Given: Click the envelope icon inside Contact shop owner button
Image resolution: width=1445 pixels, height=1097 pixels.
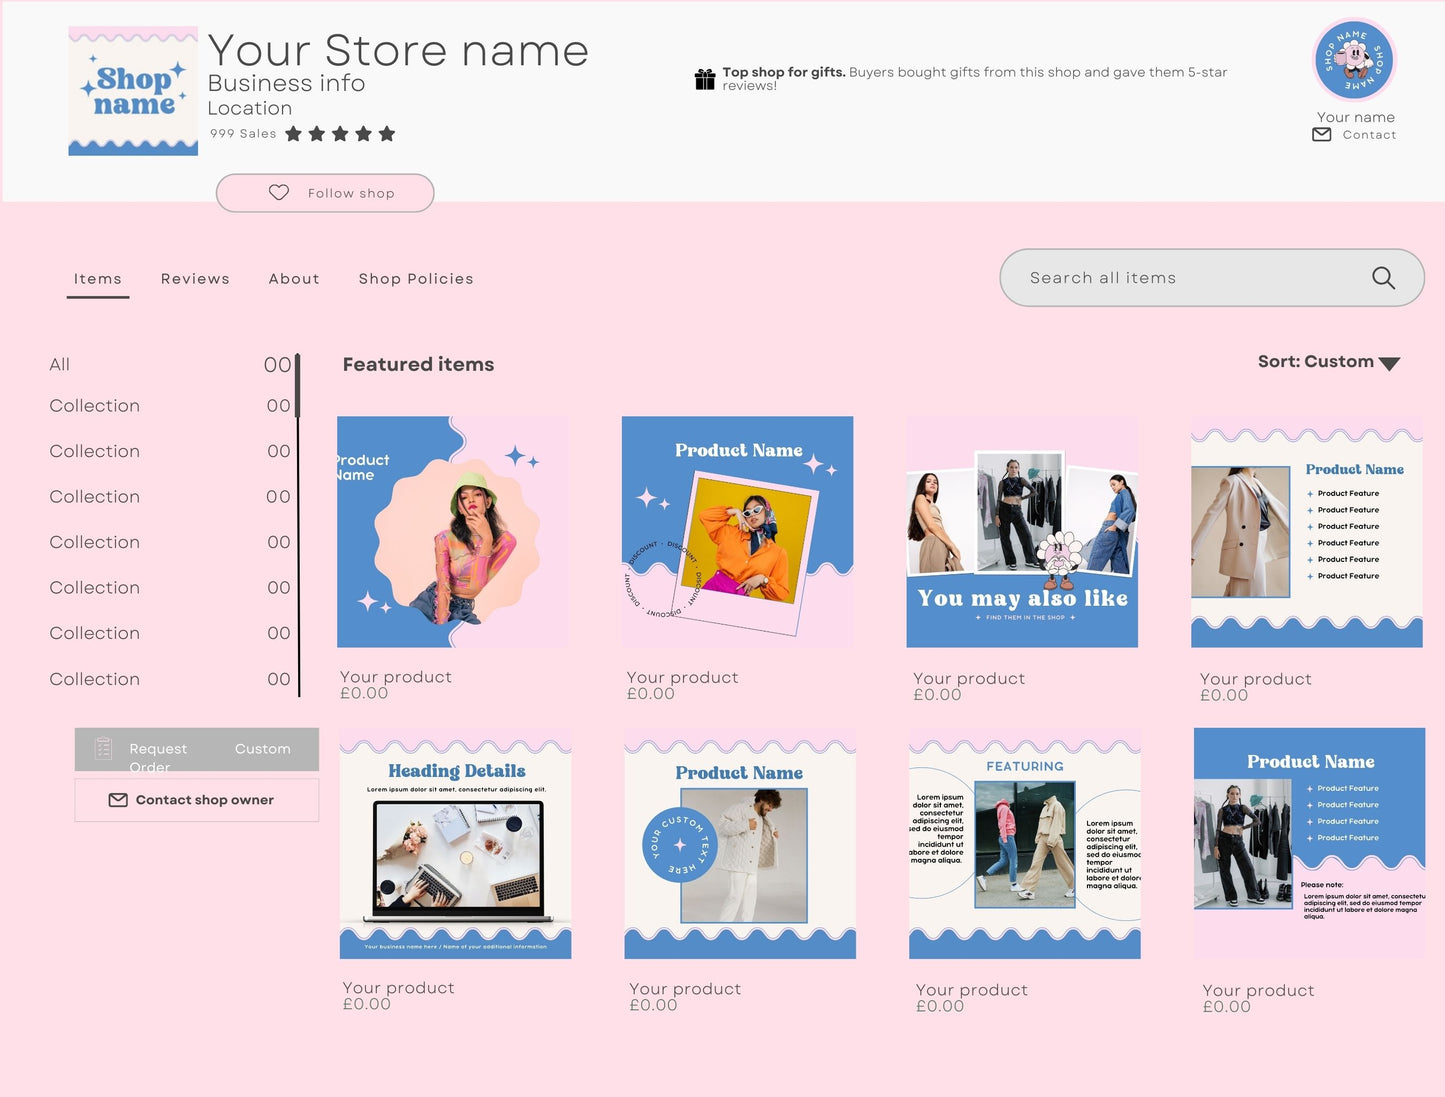Looking at the screenshot, I should pos(118,800).
